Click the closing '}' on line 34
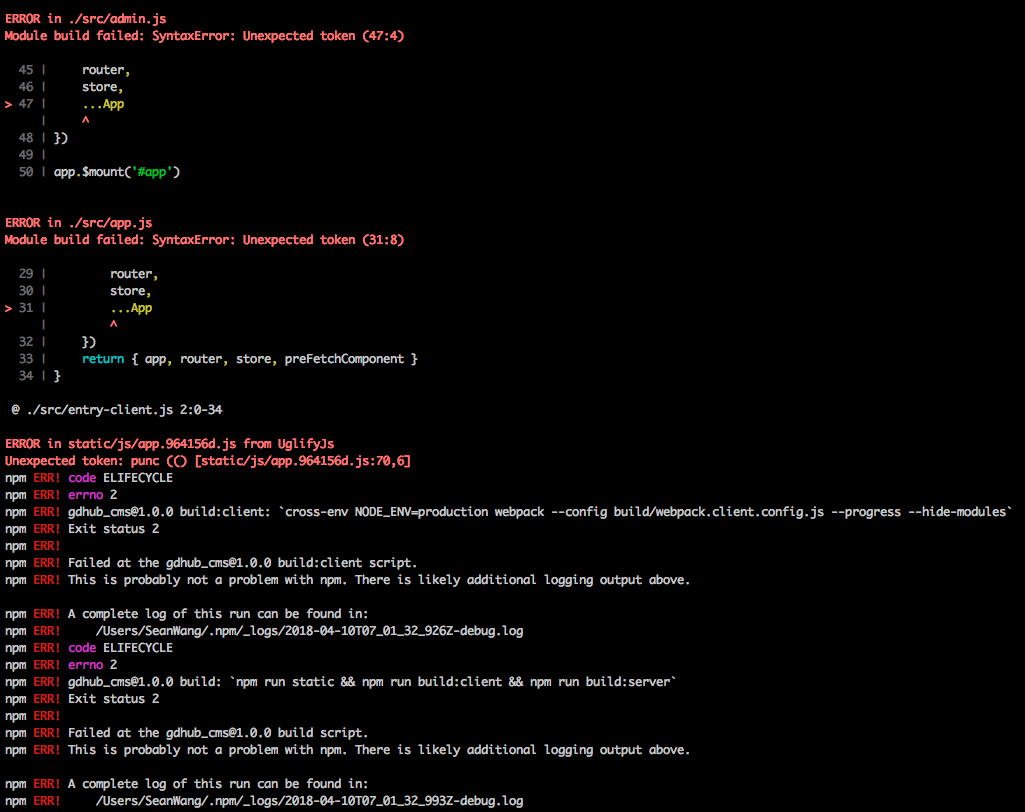Screen dimensions: 1025x812 (x=58, y=376)
